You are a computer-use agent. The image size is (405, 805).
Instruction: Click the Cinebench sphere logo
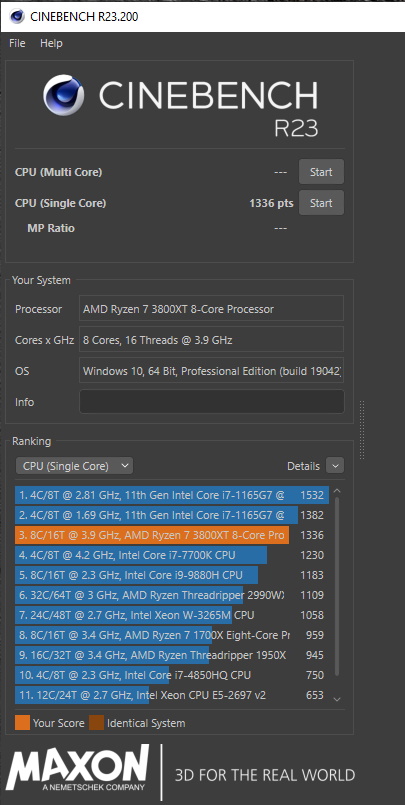tap(64, 95)
